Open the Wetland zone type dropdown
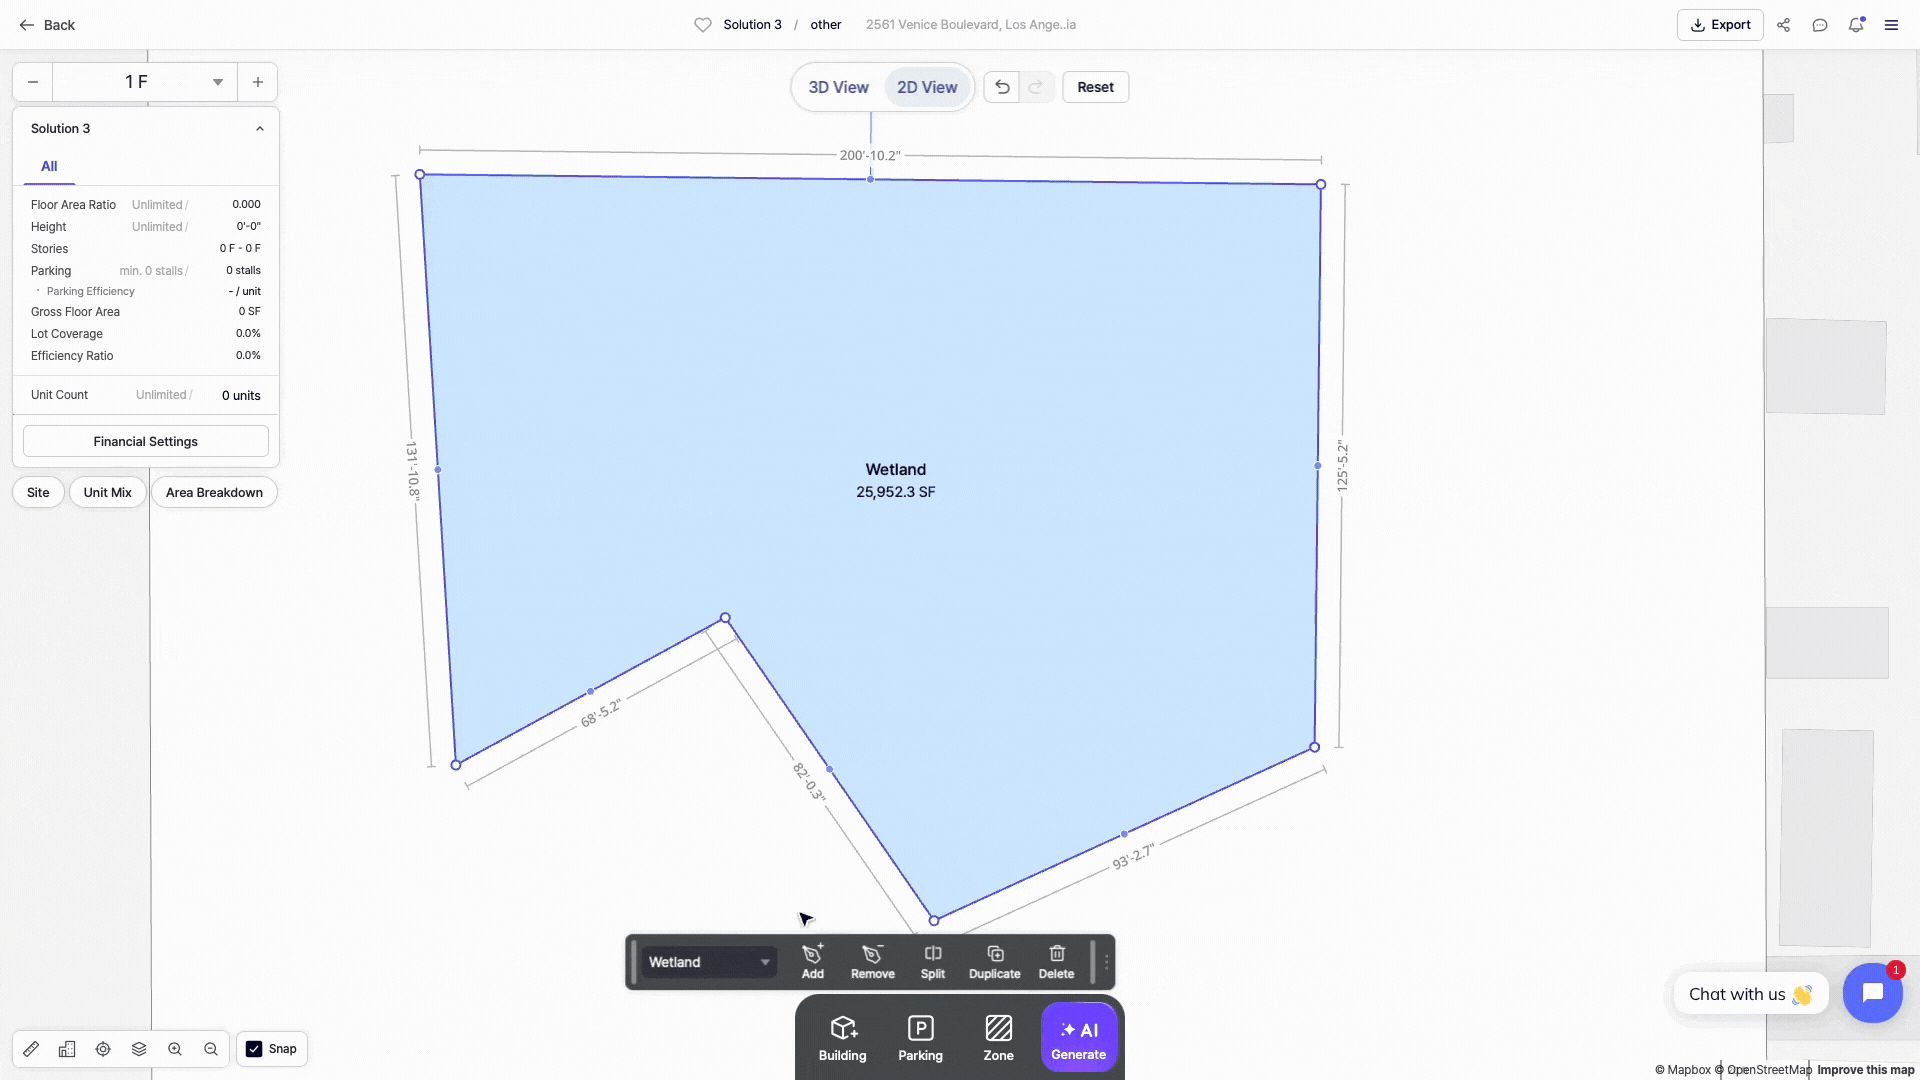Viewport: 1920px width, 1080px height. [x=708, y=962]
